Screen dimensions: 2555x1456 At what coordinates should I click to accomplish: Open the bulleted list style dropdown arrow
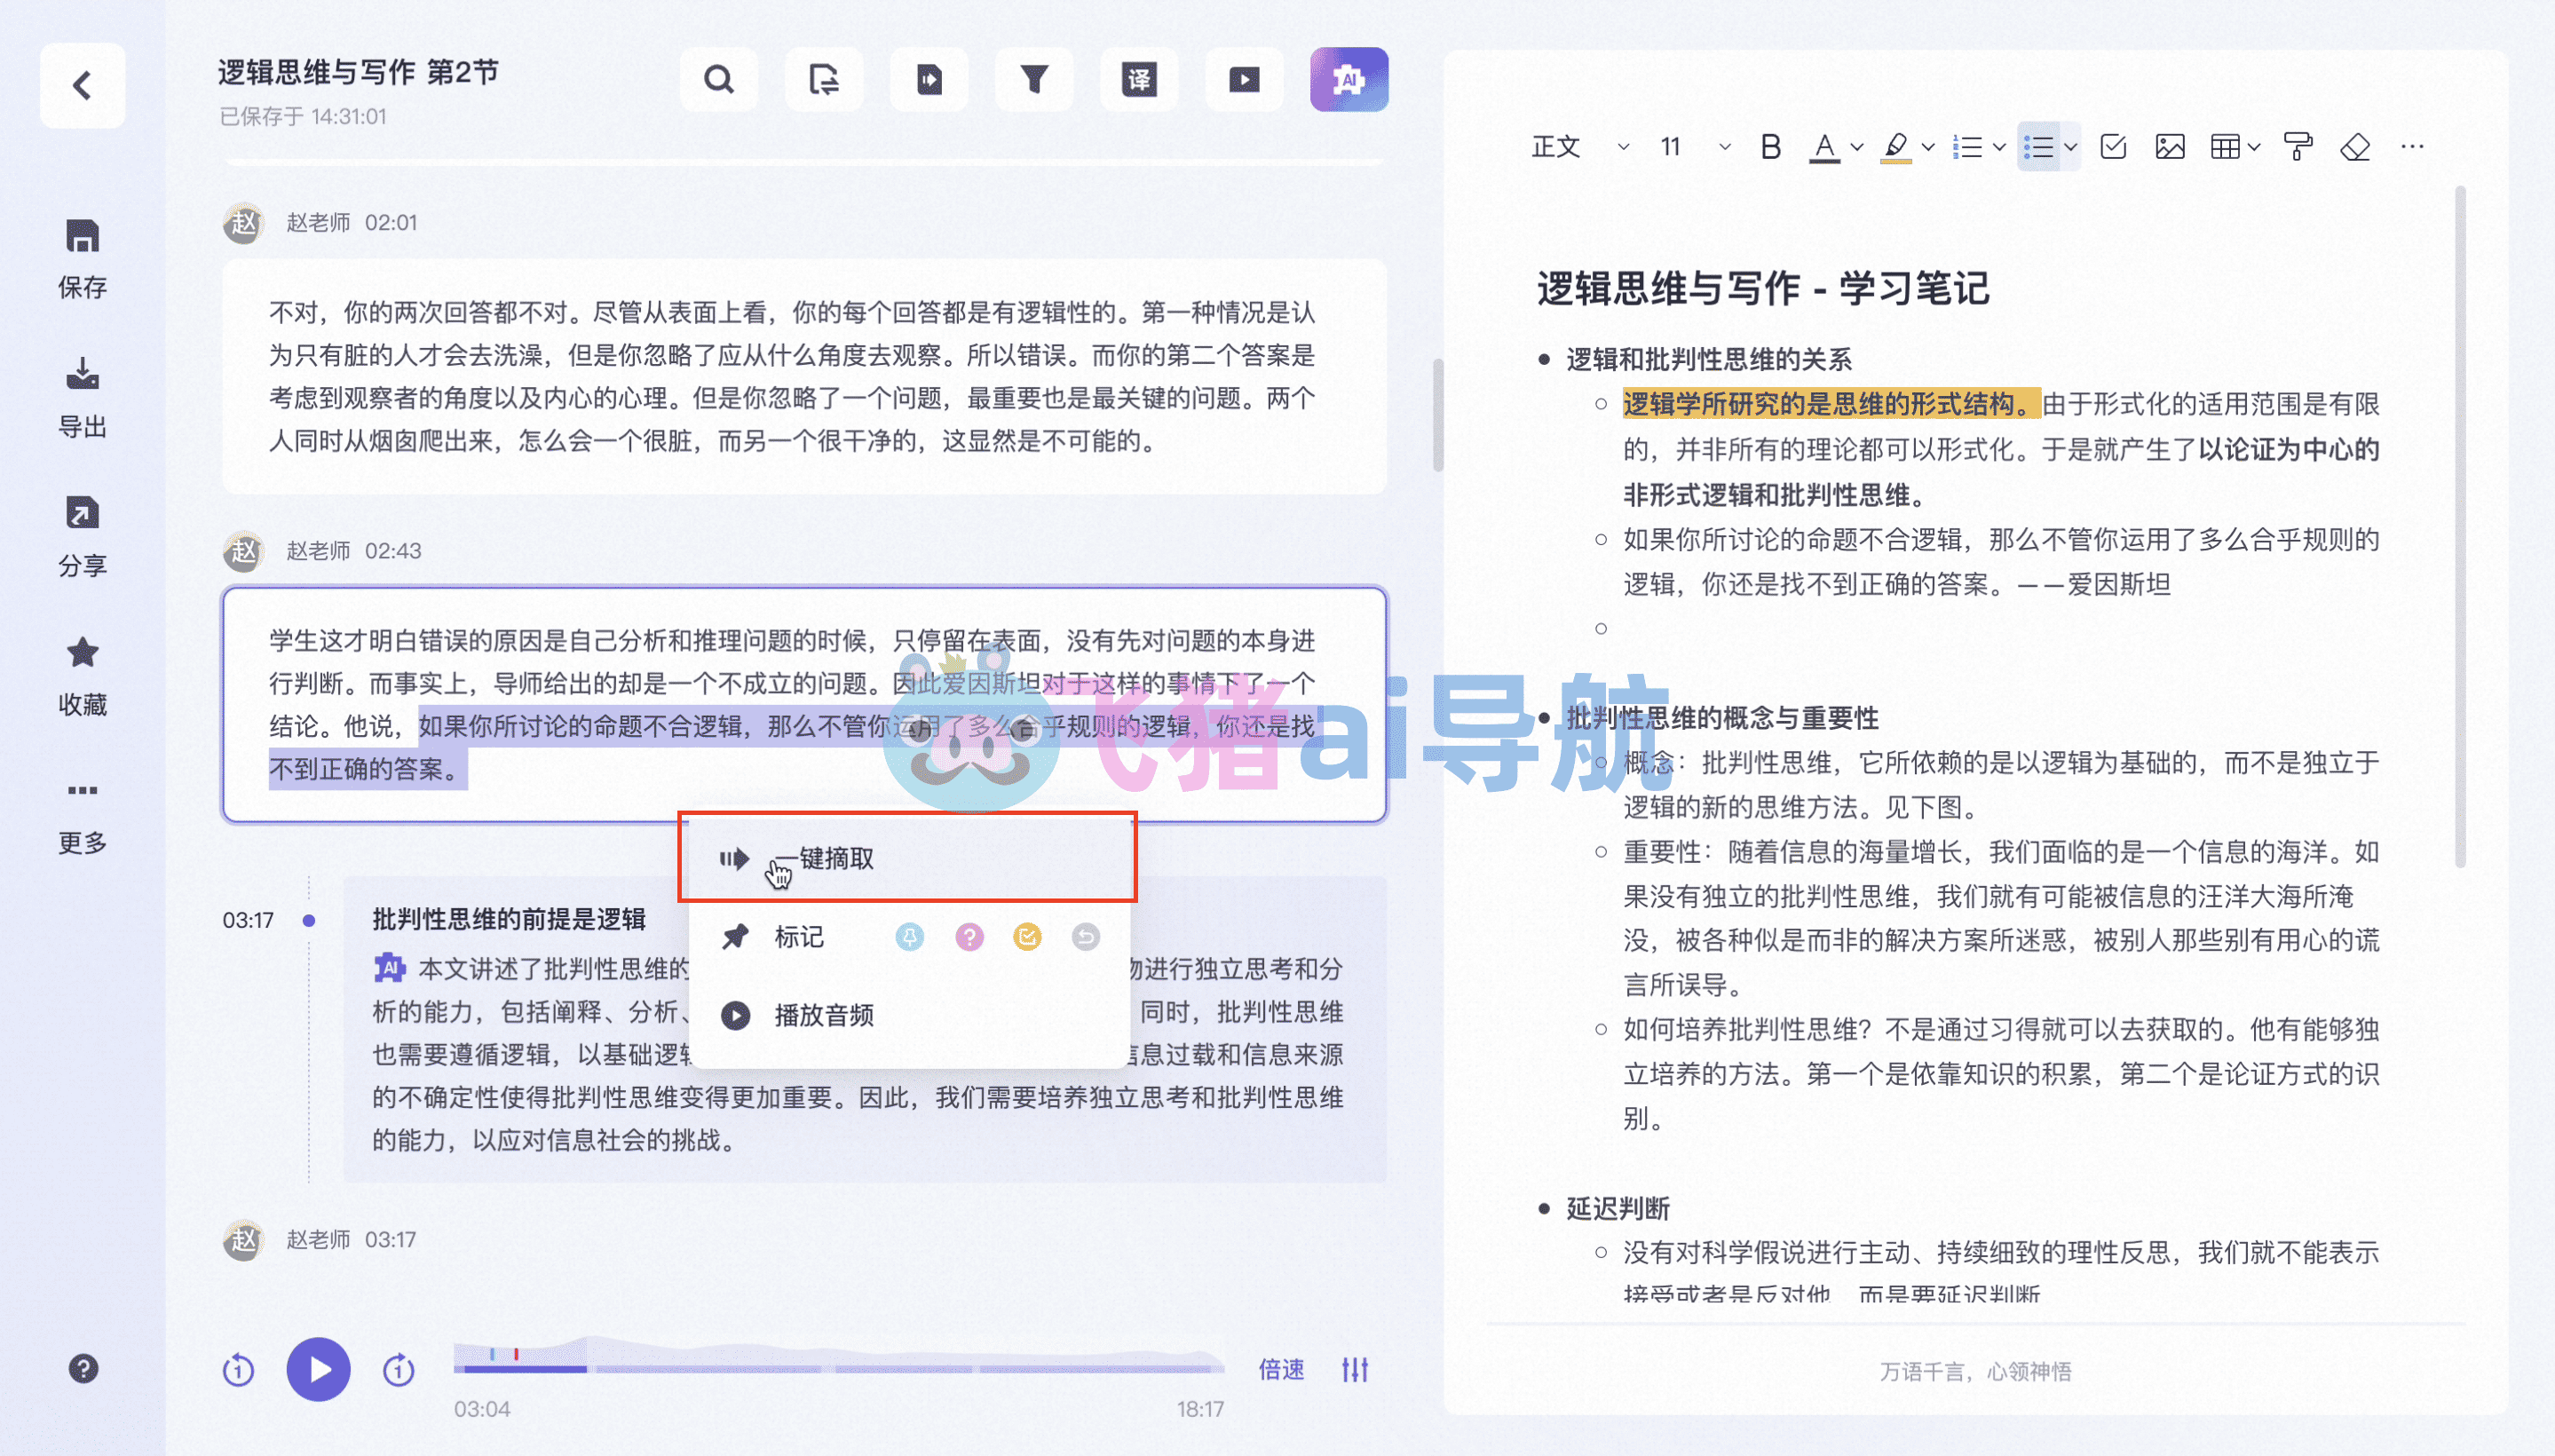point(2070,147)
